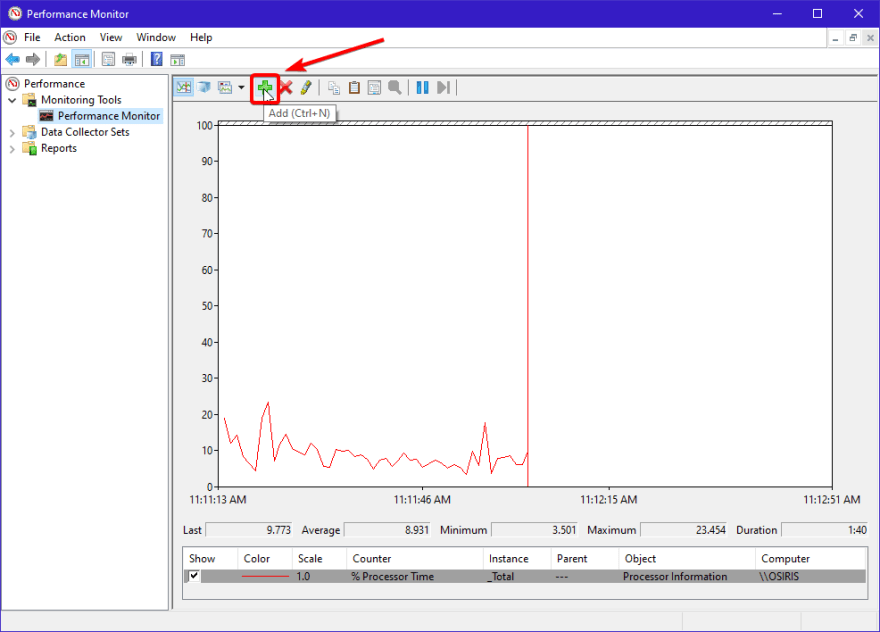Collapse the Monitoring Tools tree node

12,100
